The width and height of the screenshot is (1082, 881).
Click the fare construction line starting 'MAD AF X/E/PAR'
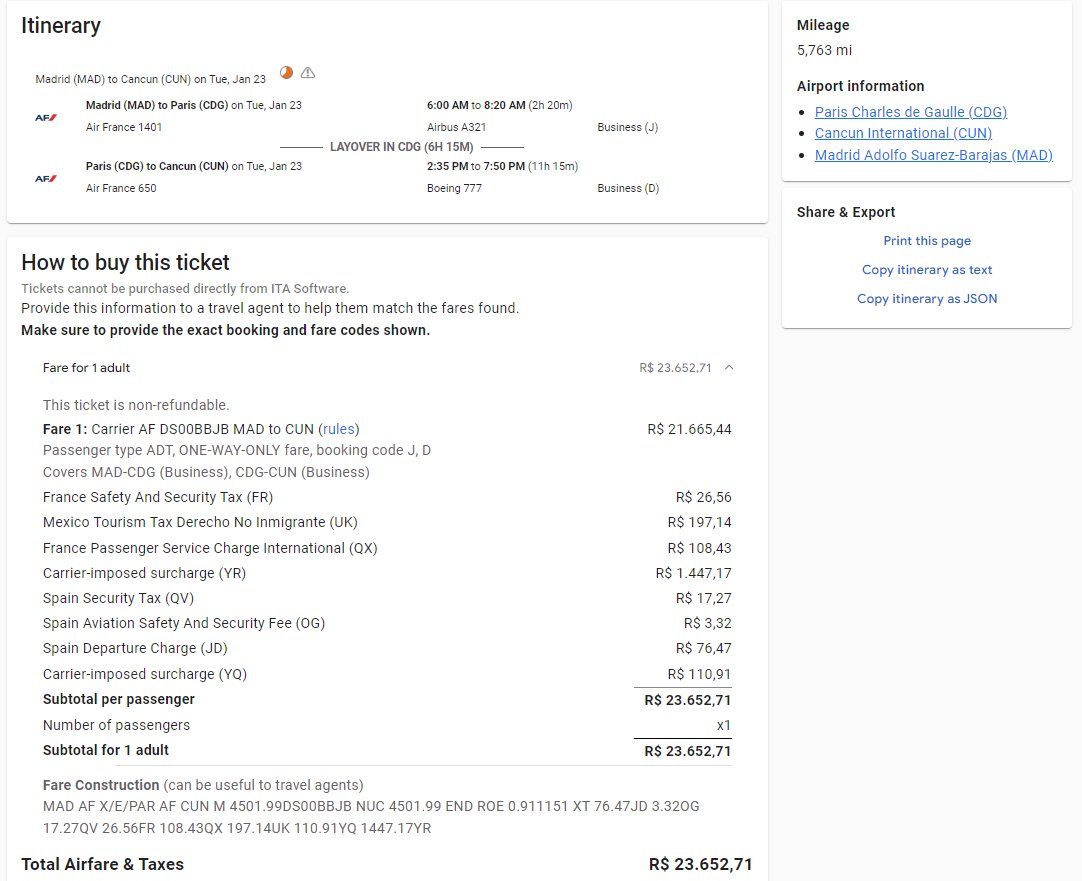[x=371, y=806]
